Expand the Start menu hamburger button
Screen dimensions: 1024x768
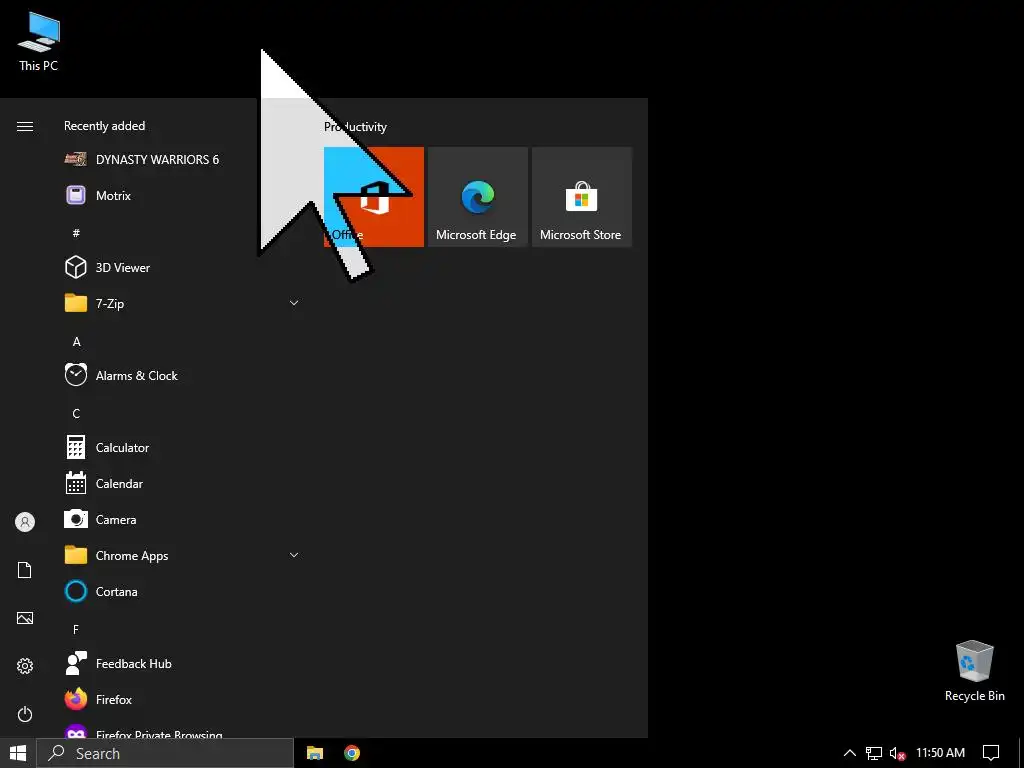tap(25, 126)
